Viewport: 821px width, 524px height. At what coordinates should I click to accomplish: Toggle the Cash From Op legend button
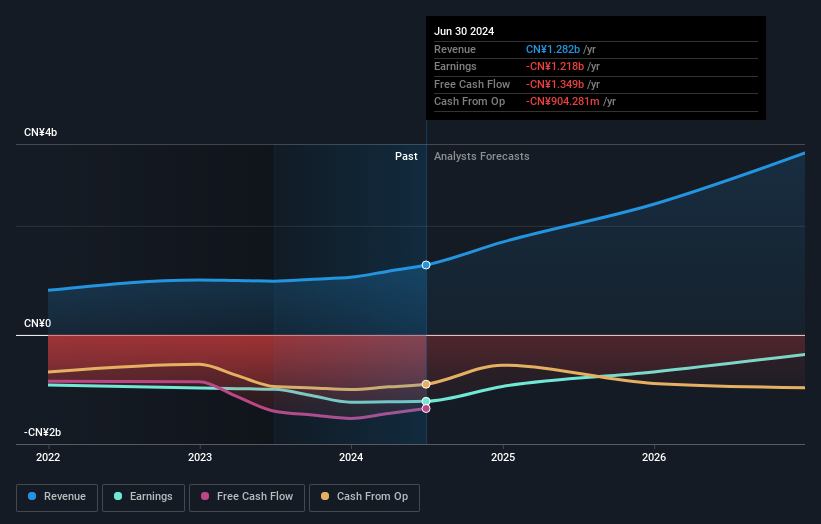point(364,497)
